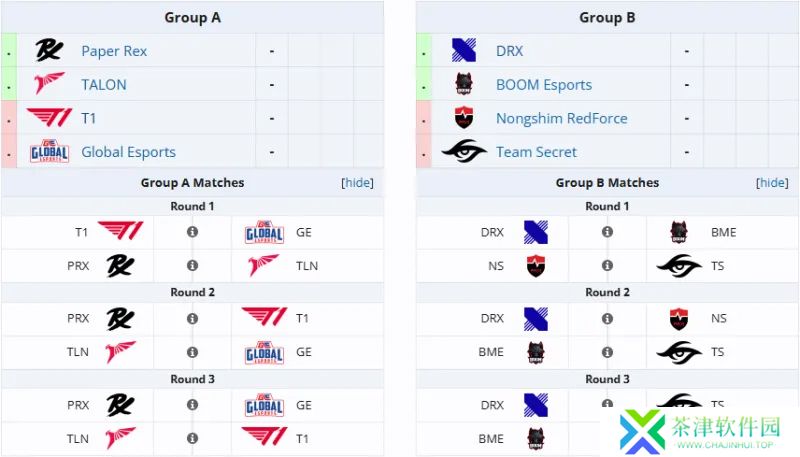The image size is (800, 457).
Task: Open the TALON team page link
Action: tap(104, 85)
